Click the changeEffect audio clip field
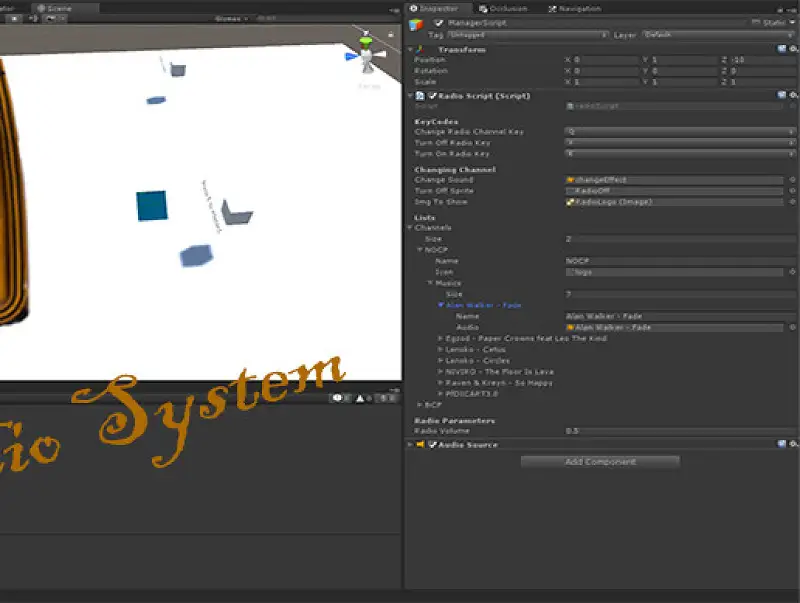Viewport: 800px width, 603px height. pos(674,180)
